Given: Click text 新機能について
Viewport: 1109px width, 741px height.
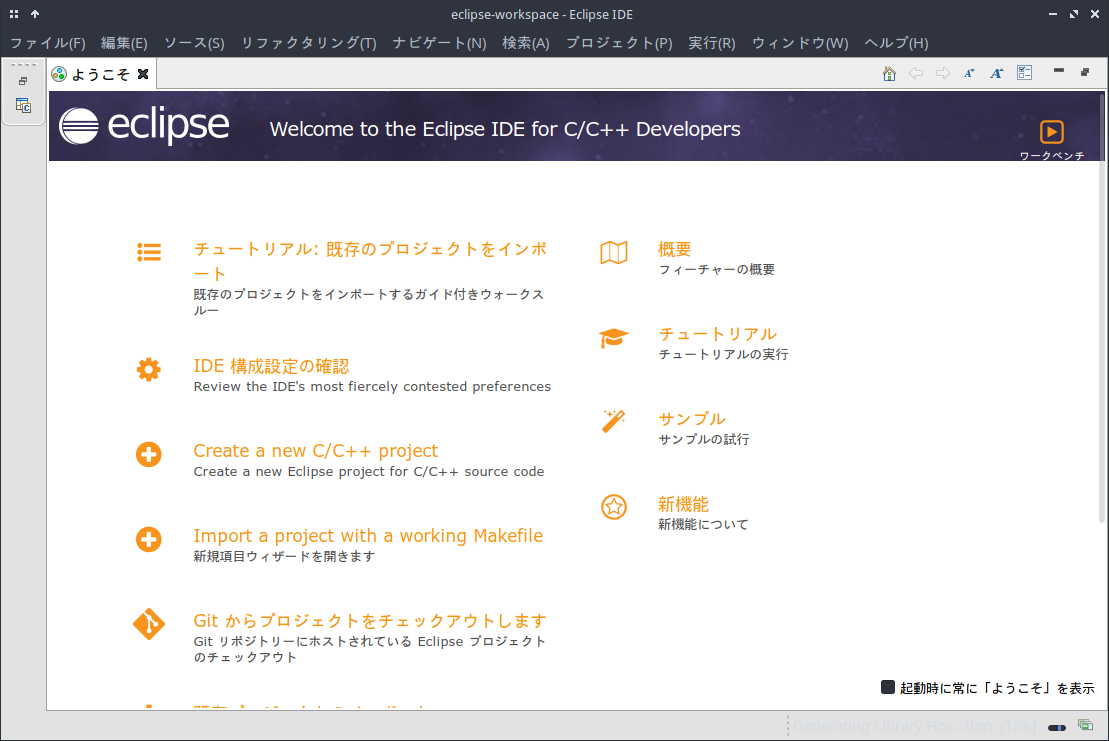Looking at the screenshot, I should click(x=703, y=525).
